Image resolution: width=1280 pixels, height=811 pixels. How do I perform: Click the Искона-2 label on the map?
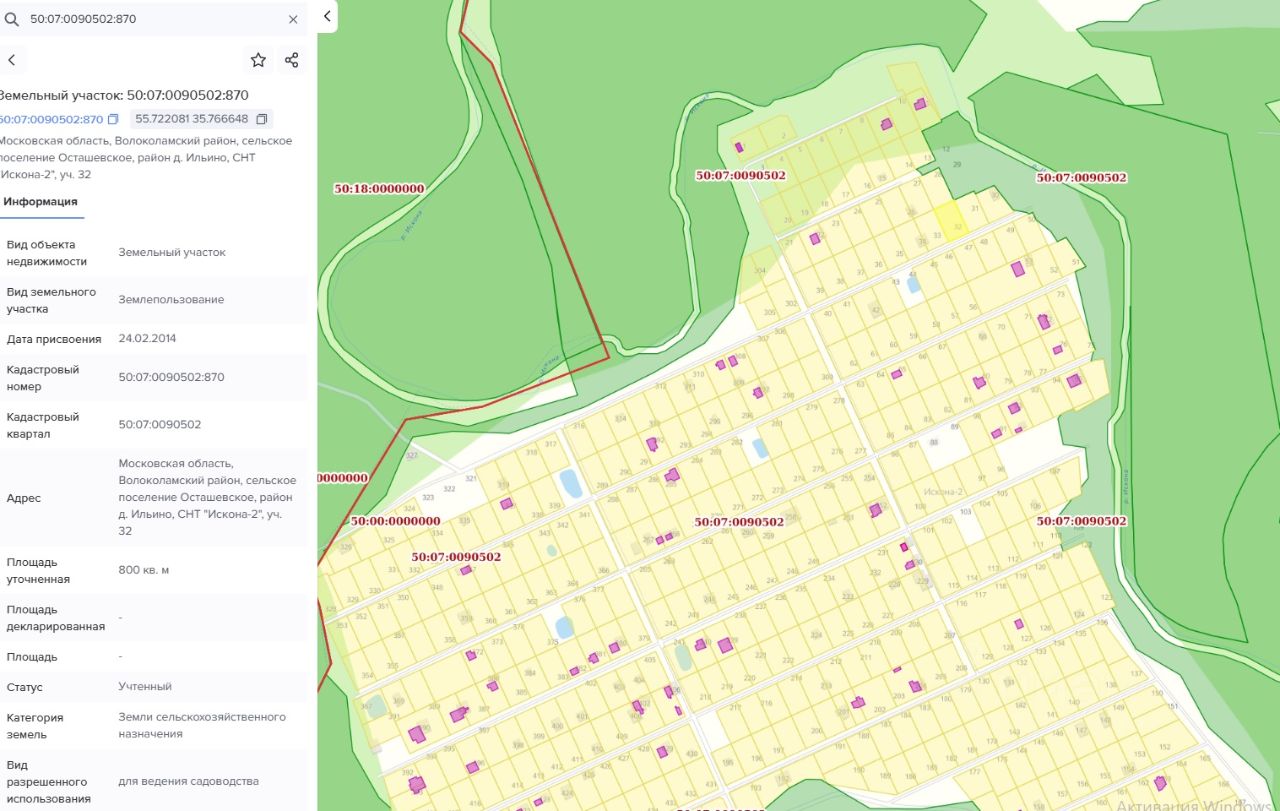click(x=942, y=492)
